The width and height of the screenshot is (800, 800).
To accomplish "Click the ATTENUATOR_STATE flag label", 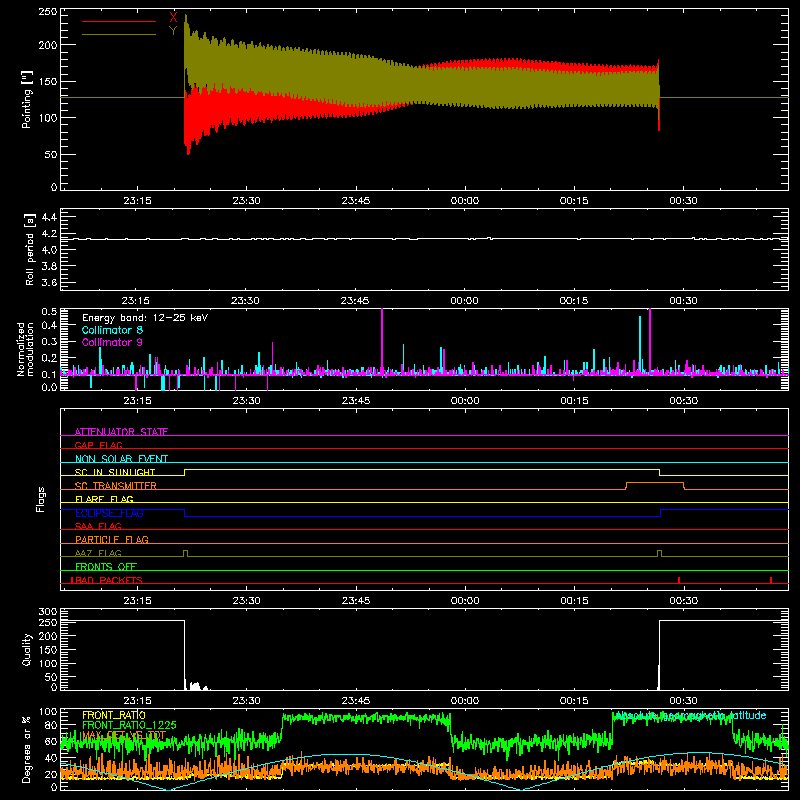I will [x=121, y=432].
